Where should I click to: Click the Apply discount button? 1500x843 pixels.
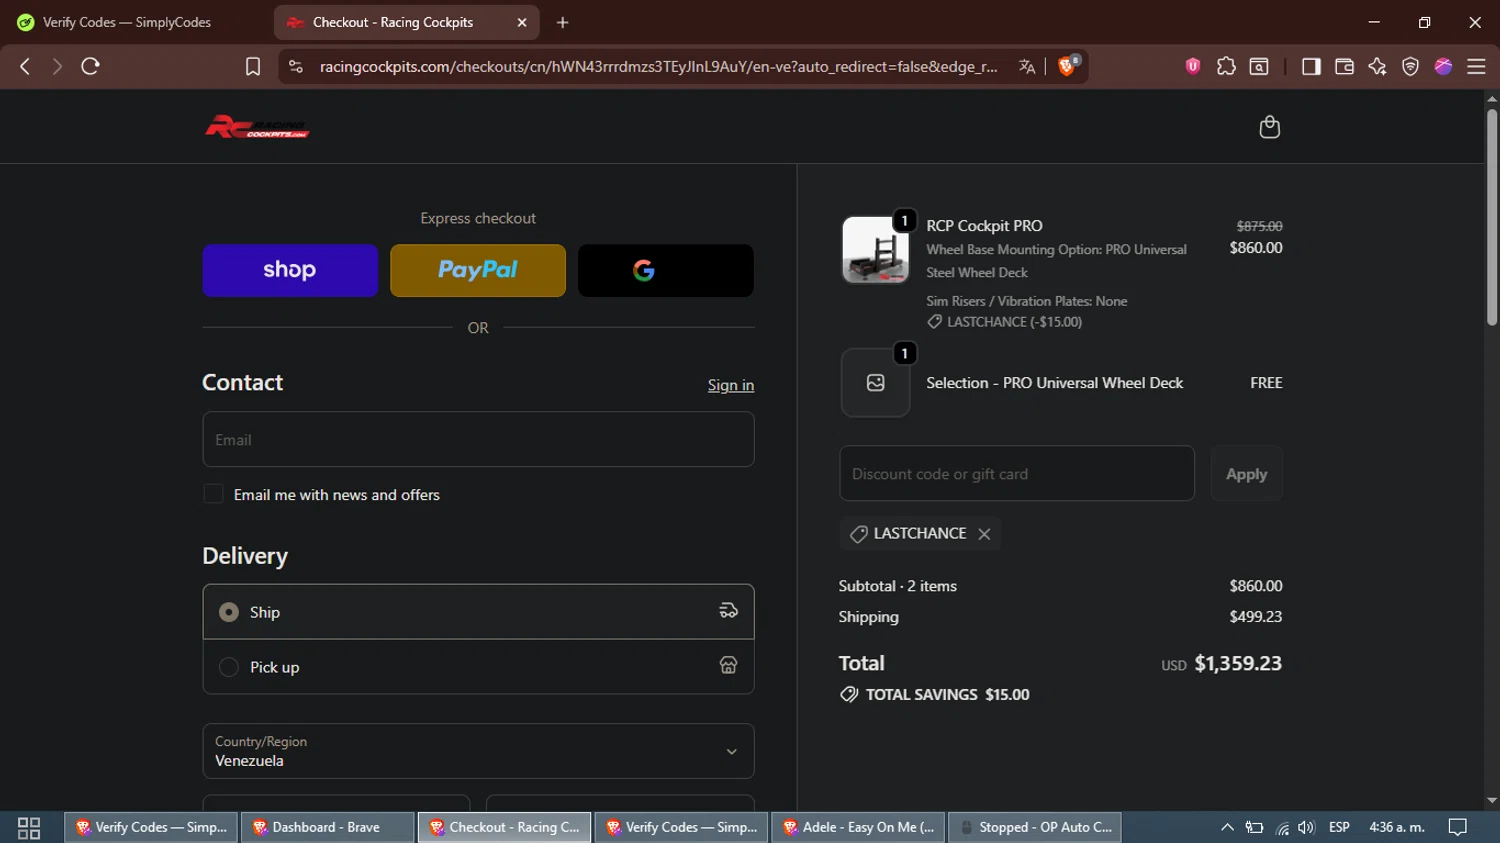[1246, 474]
